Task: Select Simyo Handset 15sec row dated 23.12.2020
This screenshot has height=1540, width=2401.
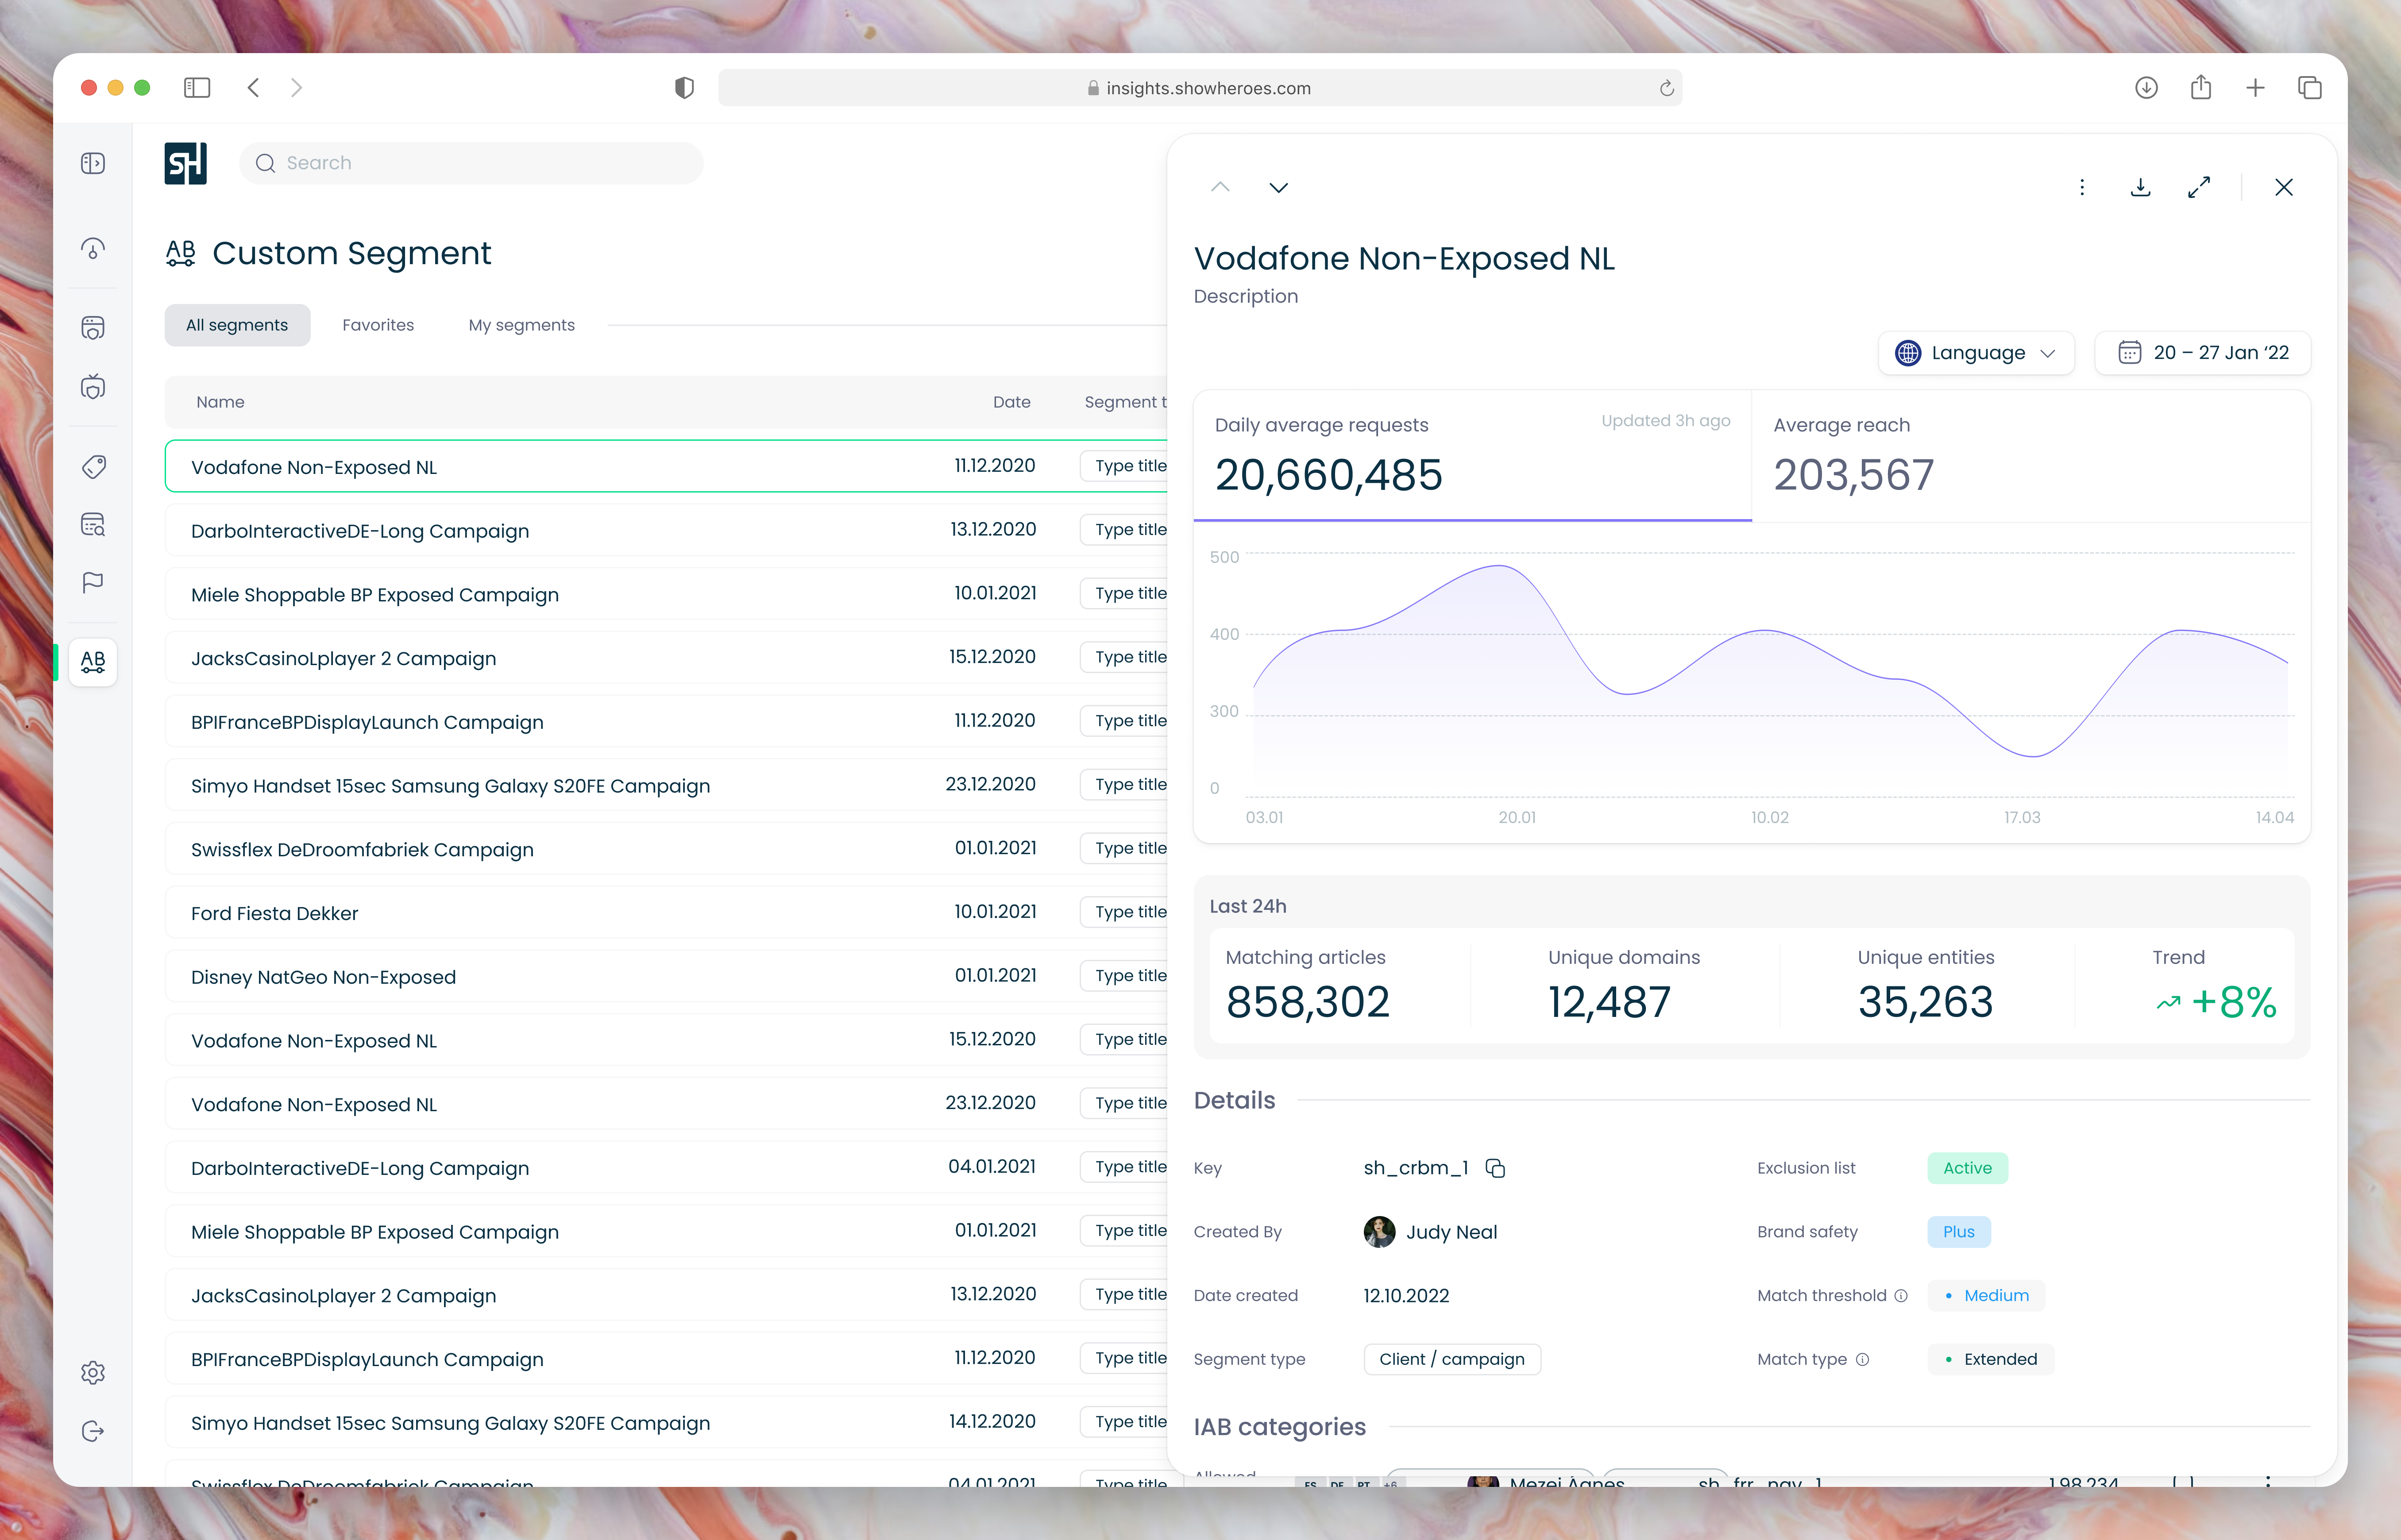Action: point(666,786)
